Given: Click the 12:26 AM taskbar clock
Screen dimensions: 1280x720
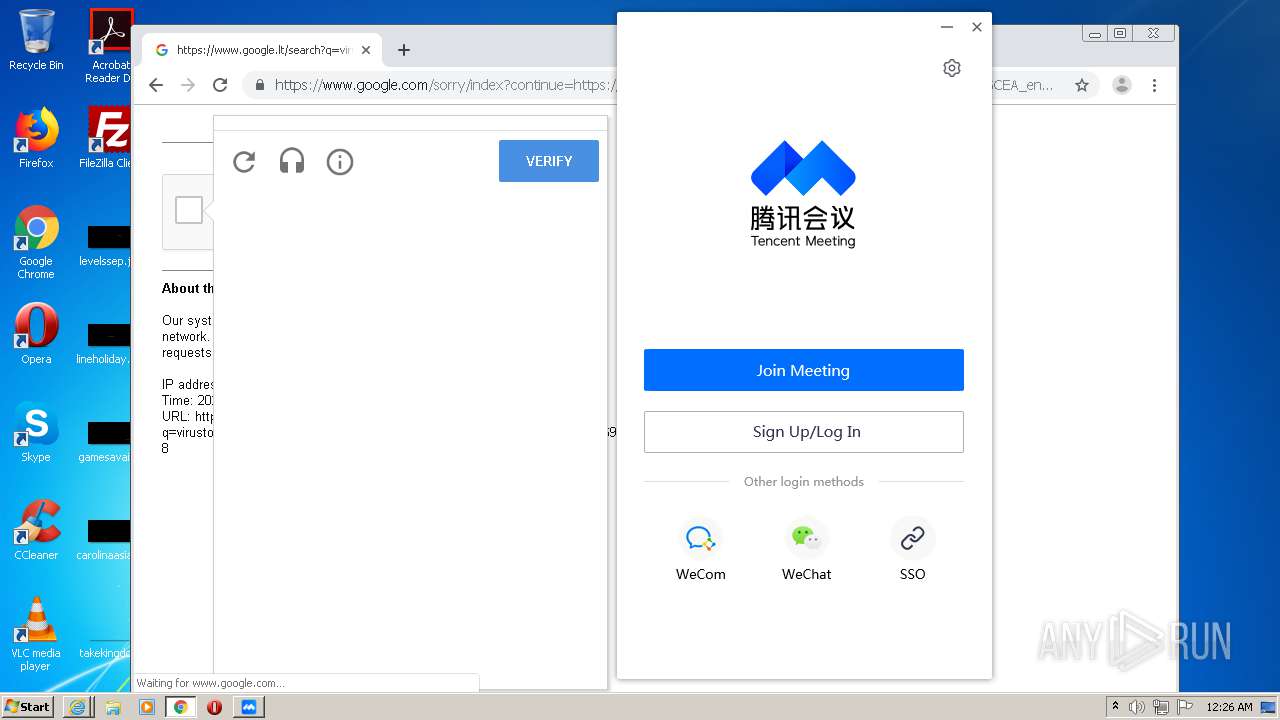Looking at the screenshot, I should pos(1229,707).
